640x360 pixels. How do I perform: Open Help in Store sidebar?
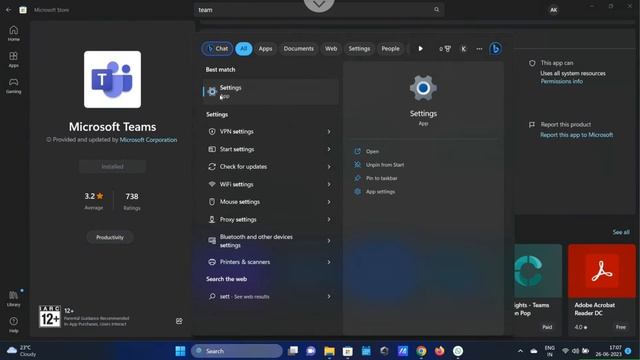pos(13,325)
